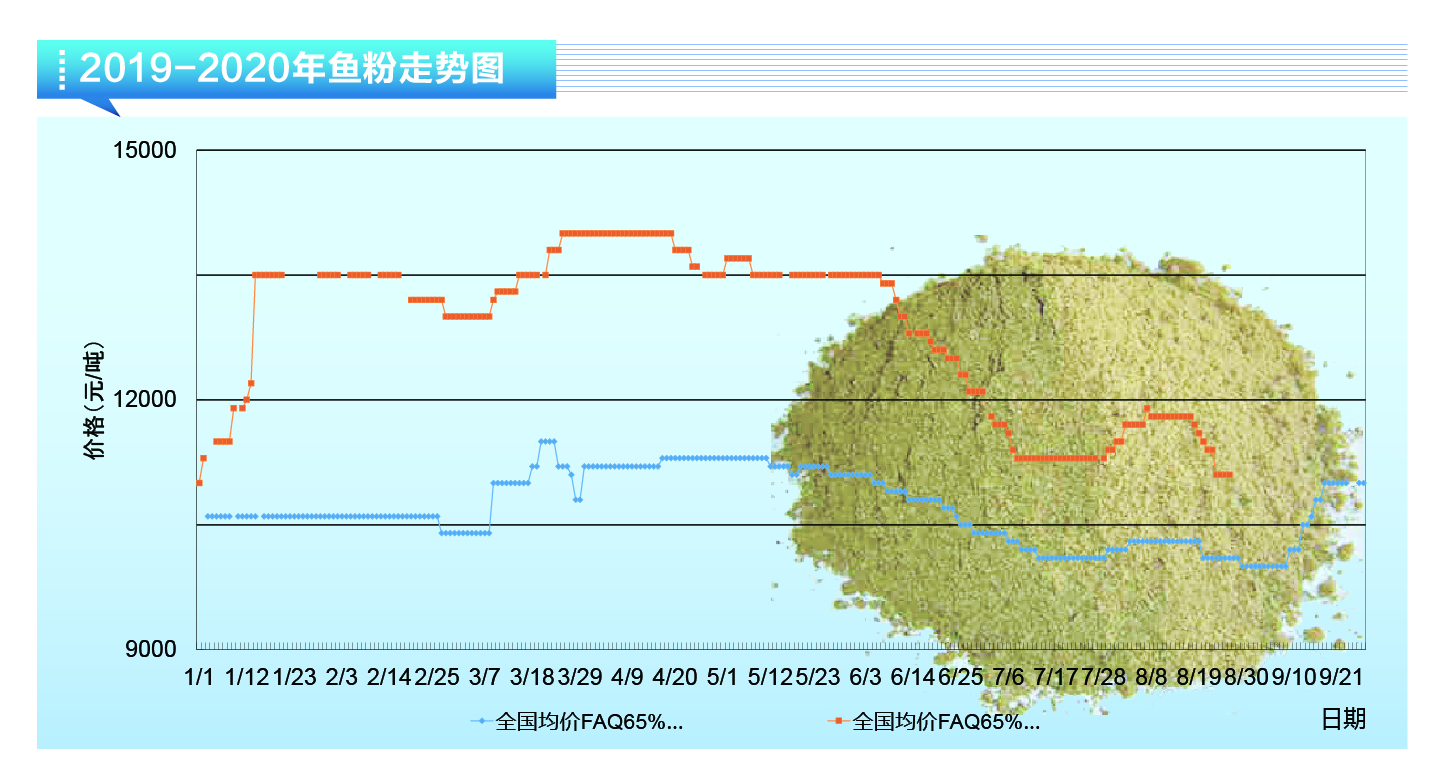The image size is (1442, 781).
Task: Click the 日期 x-axis title
Action: [x=1343, y=719]
